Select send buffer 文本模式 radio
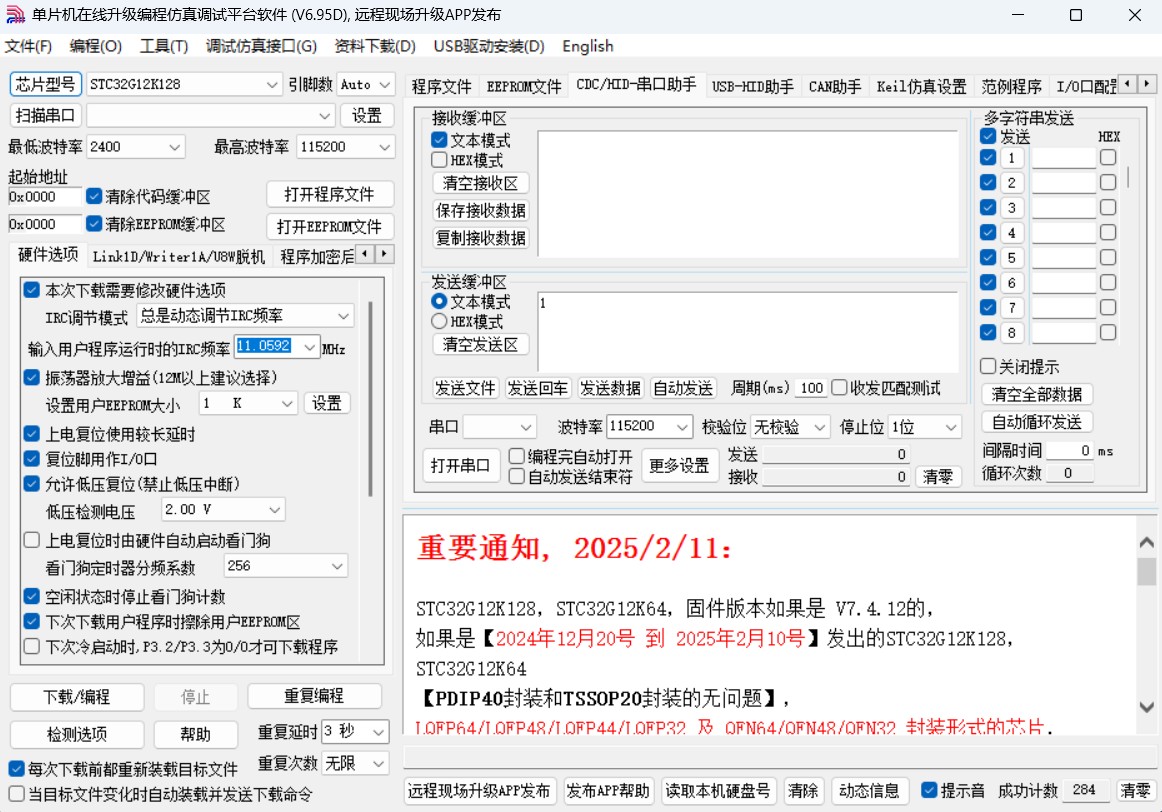1162x812 pixels. click(x=439, y=302)
